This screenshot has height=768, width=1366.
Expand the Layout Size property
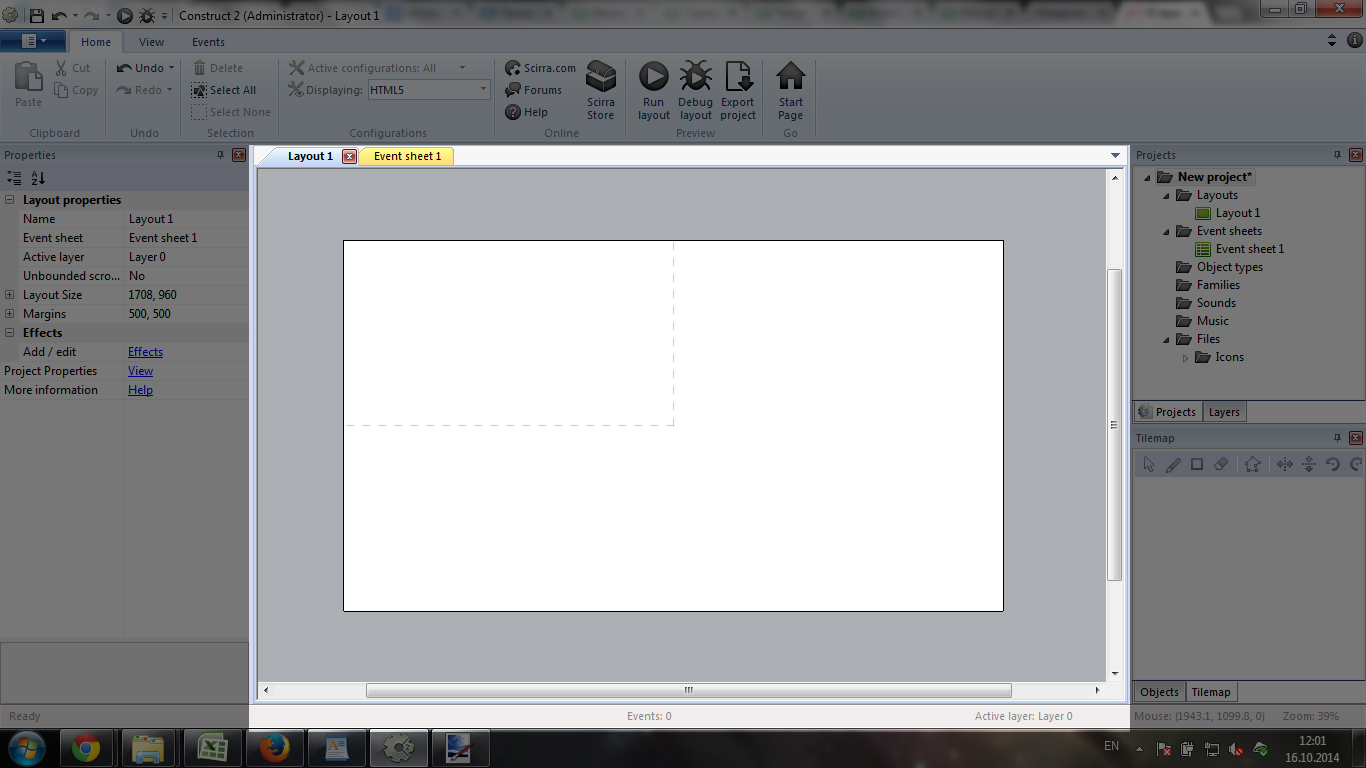(9, 295)
